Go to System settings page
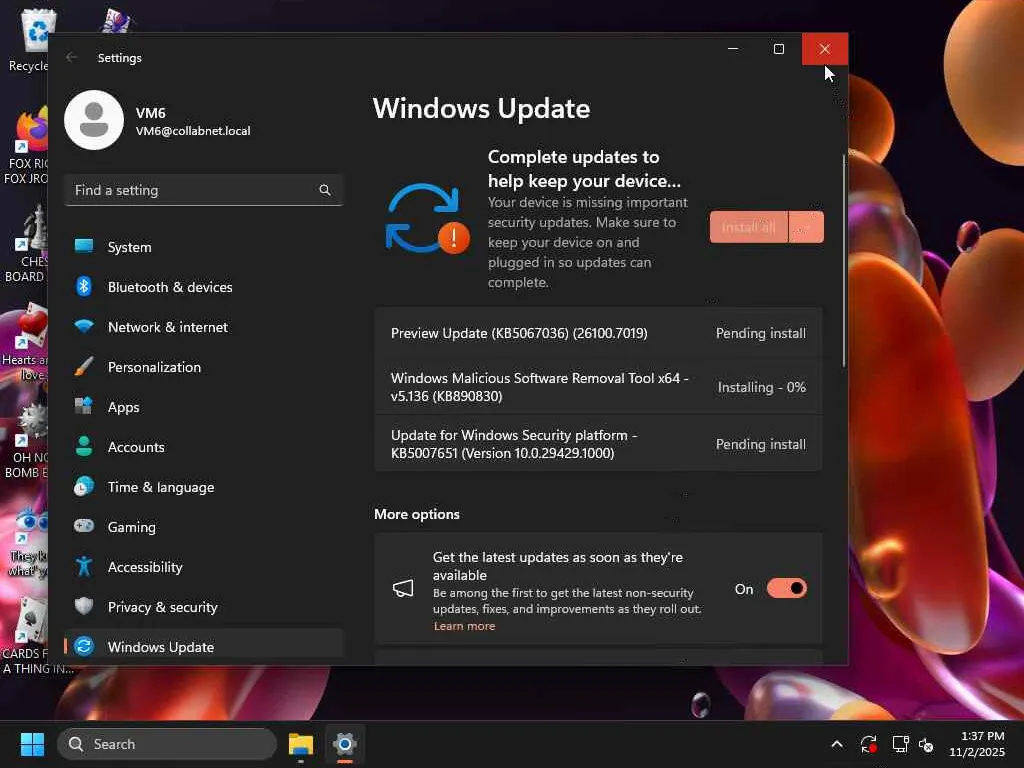Image resolution: width=1024 pixels, height=768 pixels. [204, 247]
